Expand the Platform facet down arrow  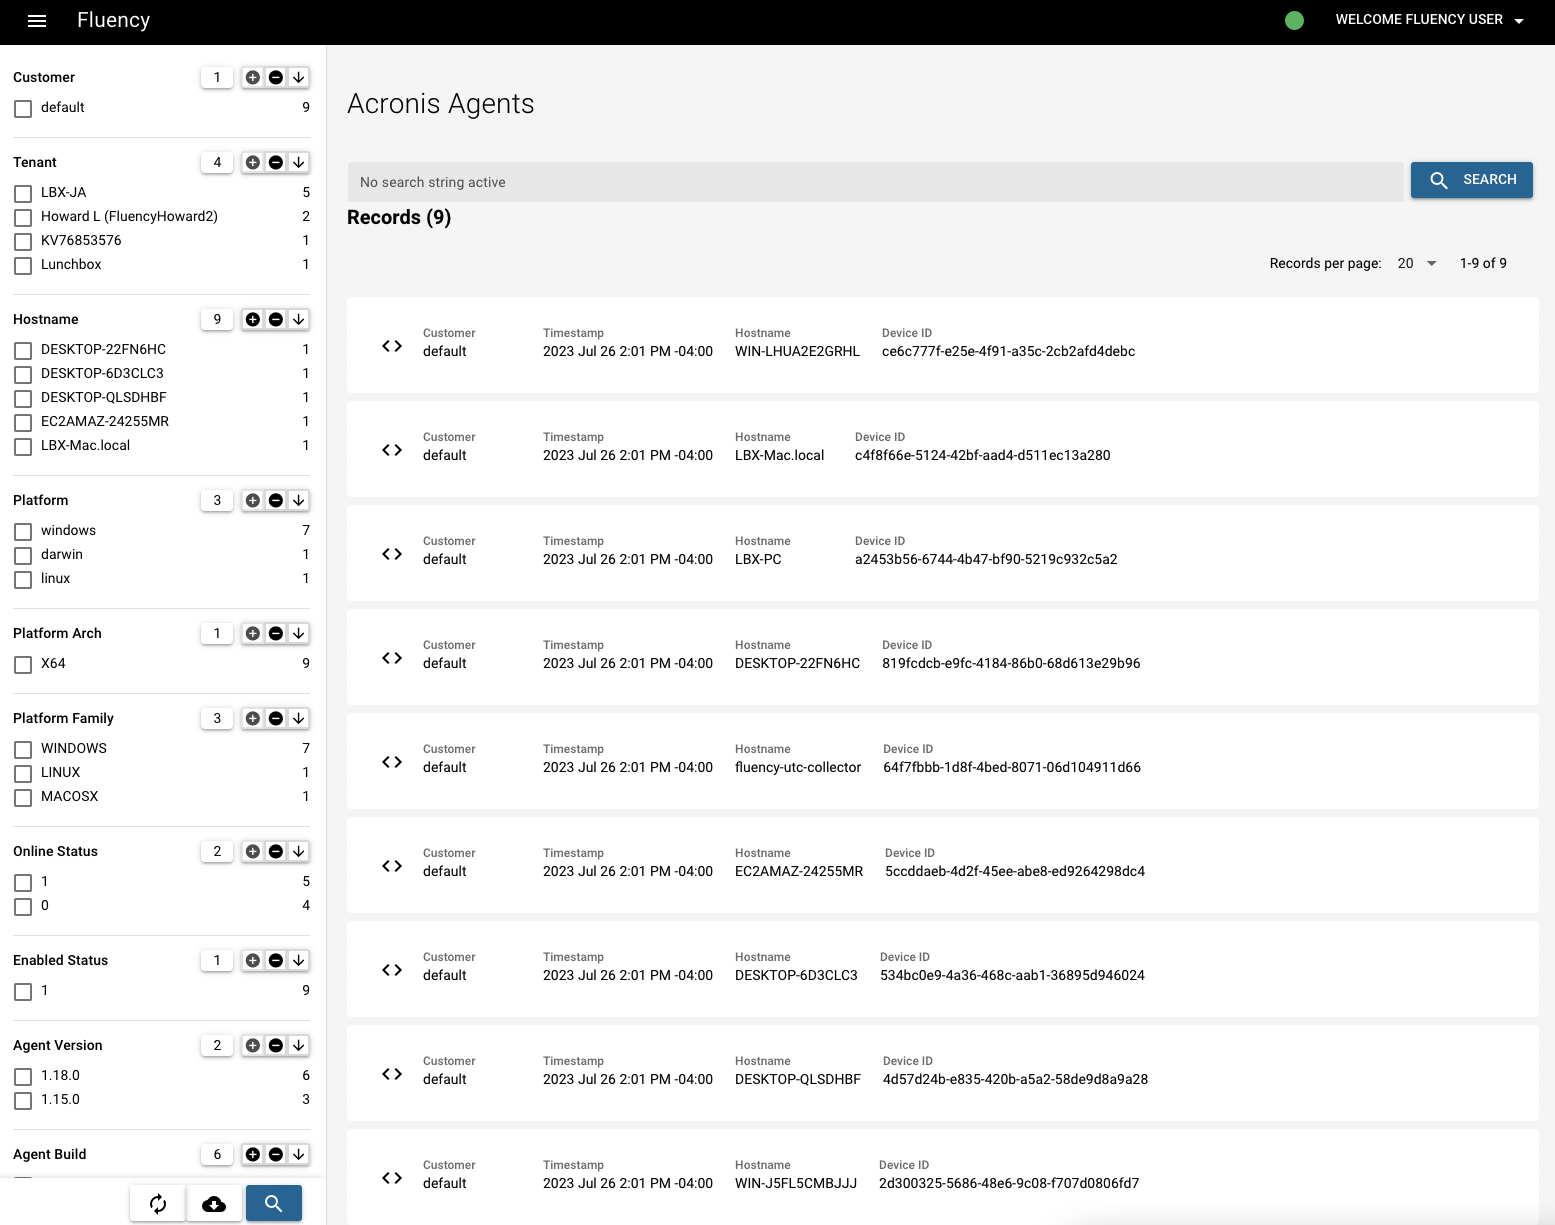[x=298, y=500]
